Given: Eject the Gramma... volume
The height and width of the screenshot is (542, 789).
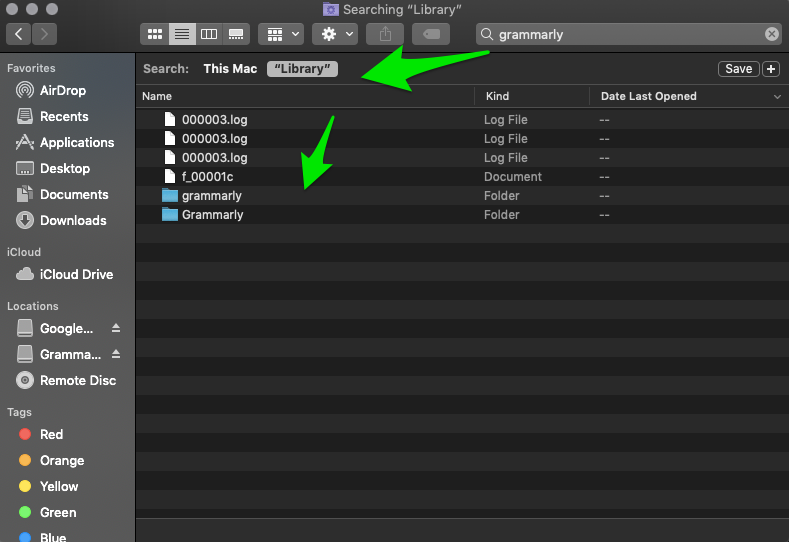Looking at the screenshot, I should tap(116, 354).
